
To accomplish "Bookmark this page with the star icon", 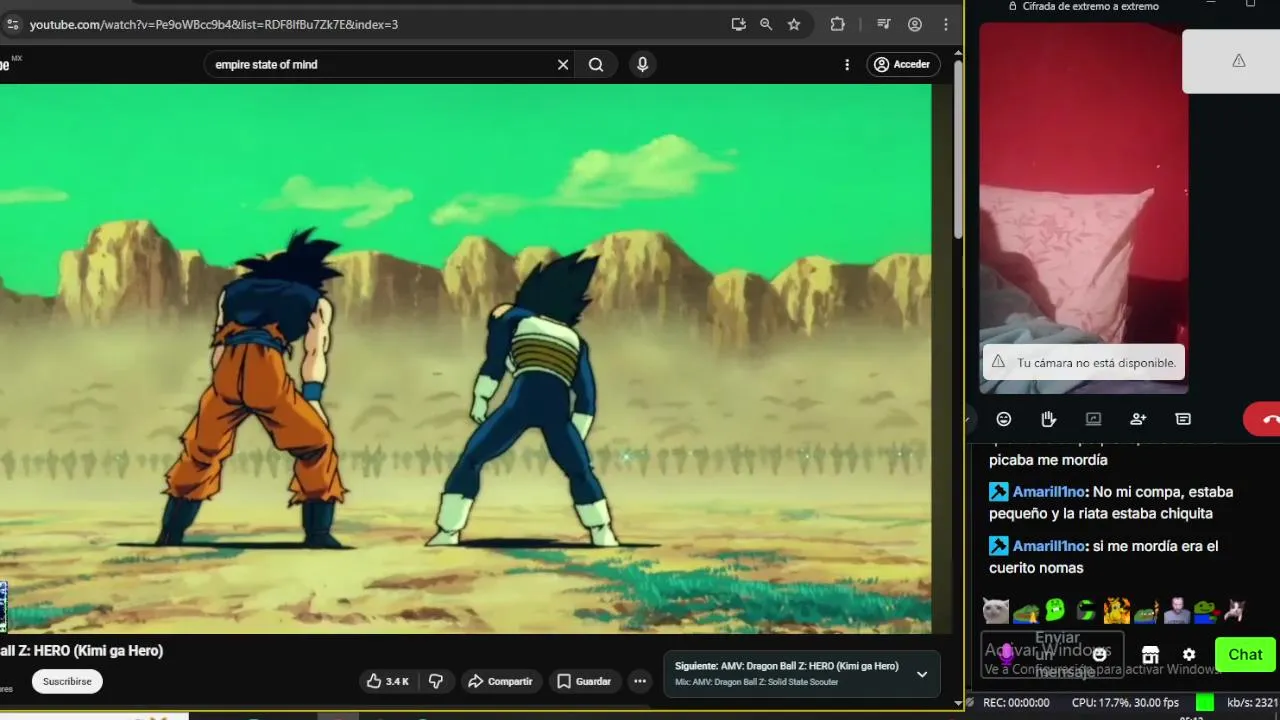I will 794,24.
